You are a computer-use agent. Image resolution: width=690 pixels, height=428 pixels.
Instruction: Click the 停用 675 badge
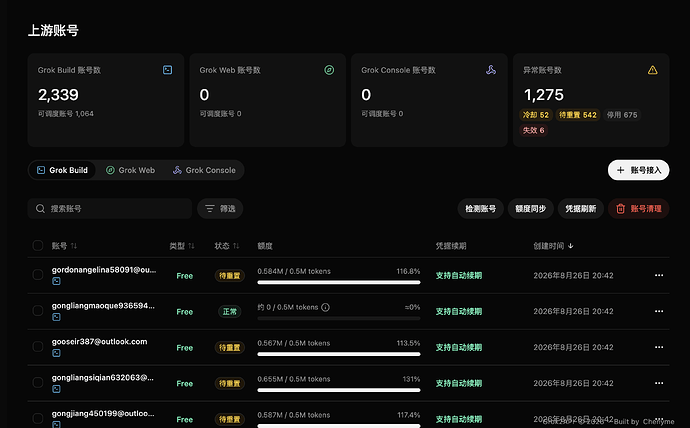pyautogui.click(x=622, y=115)
